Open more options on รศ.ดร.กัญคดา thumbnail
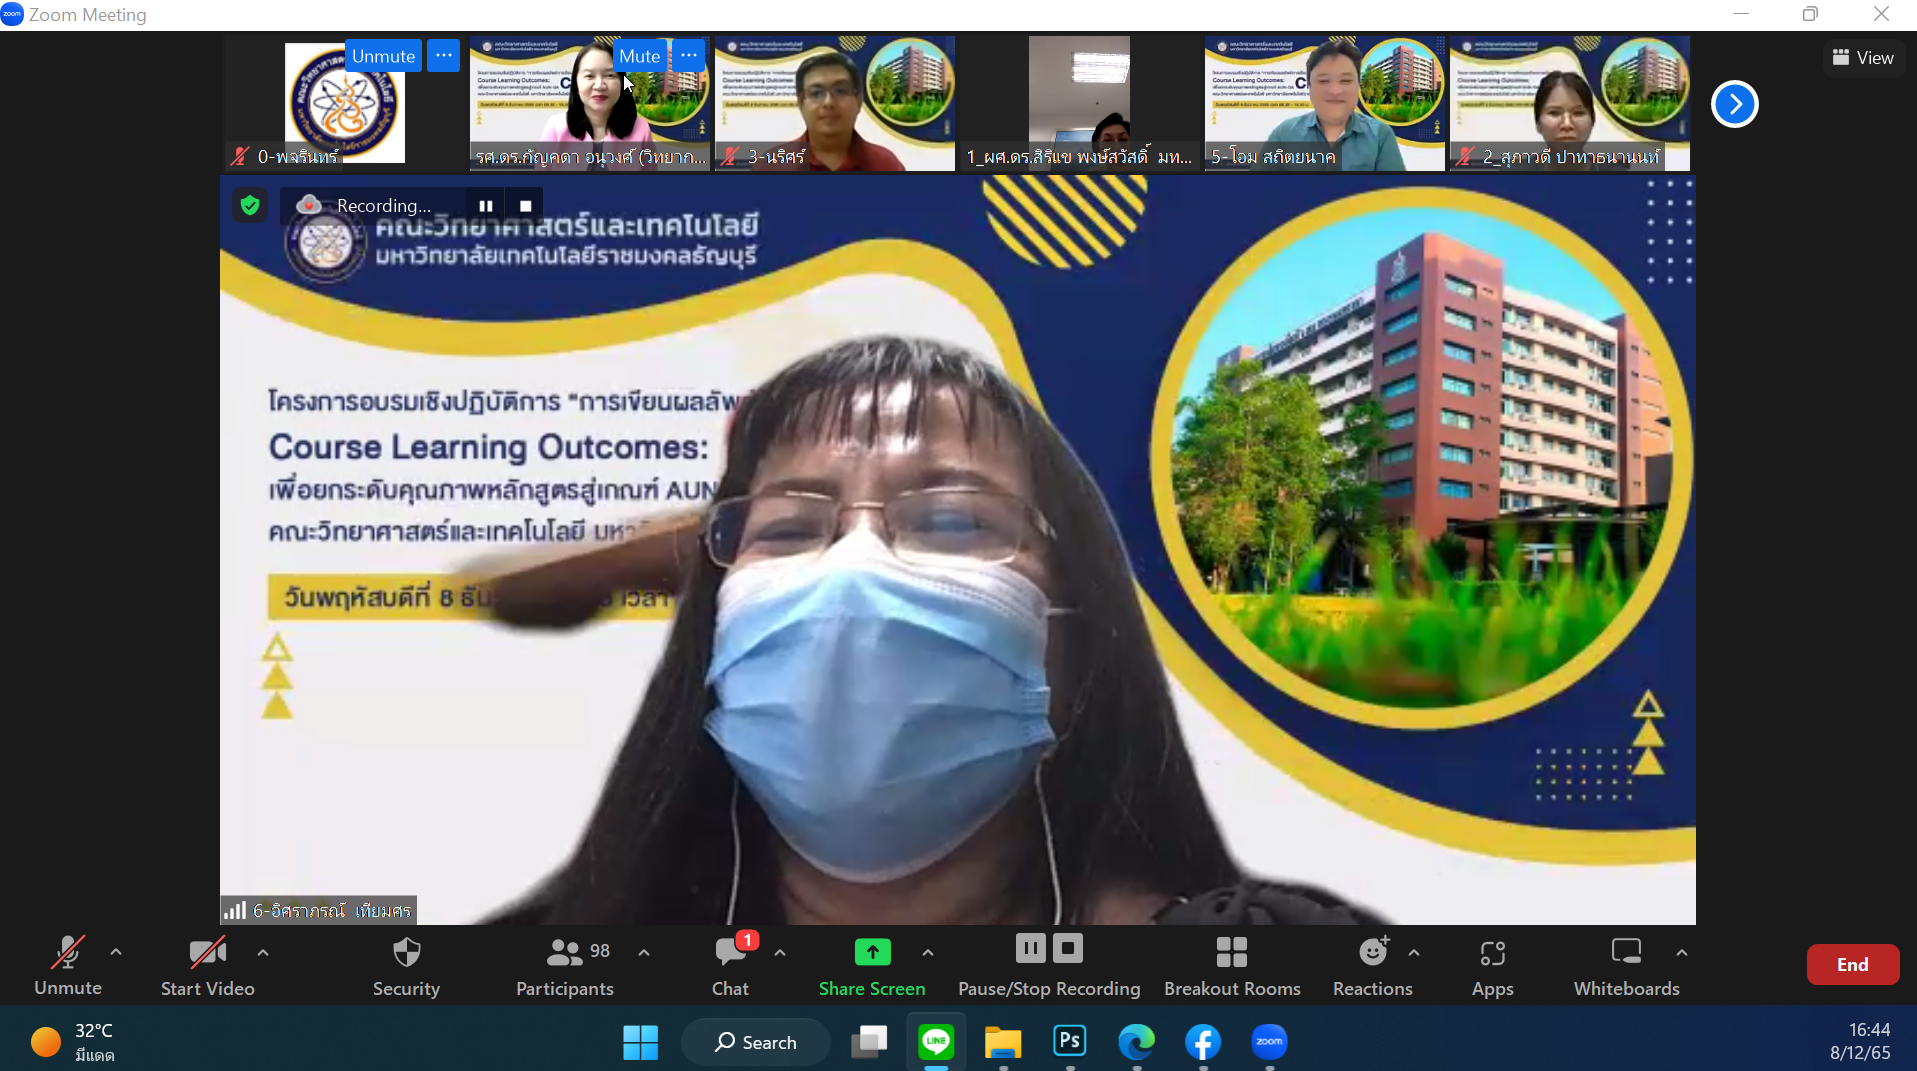 click(689, 56)
